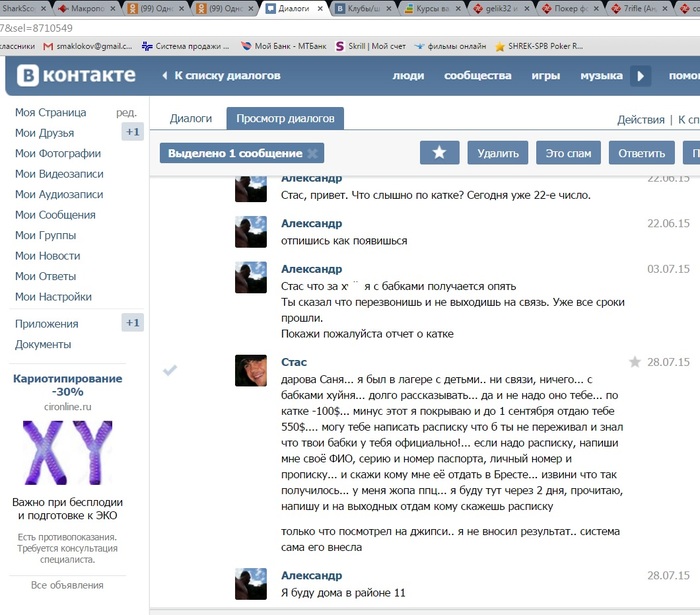Switch to the Клубы browser tab
700x615 pixels.
point(362,8)
